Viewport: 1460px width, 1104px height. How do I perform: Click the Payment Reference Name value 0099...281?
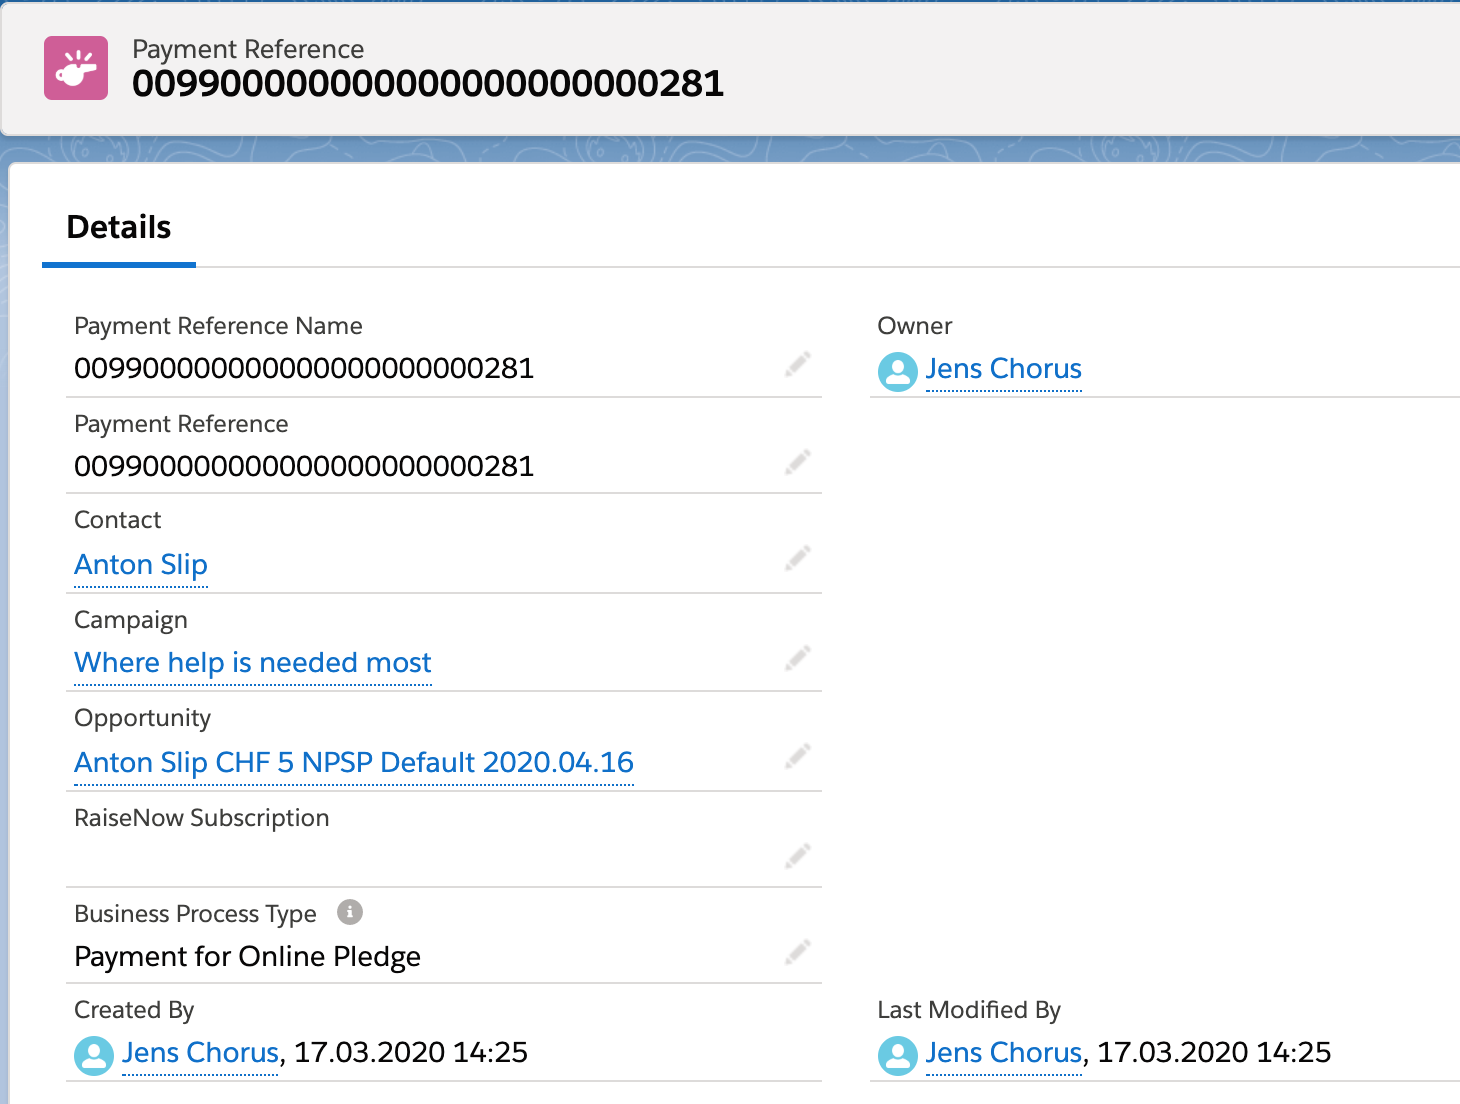304,369
